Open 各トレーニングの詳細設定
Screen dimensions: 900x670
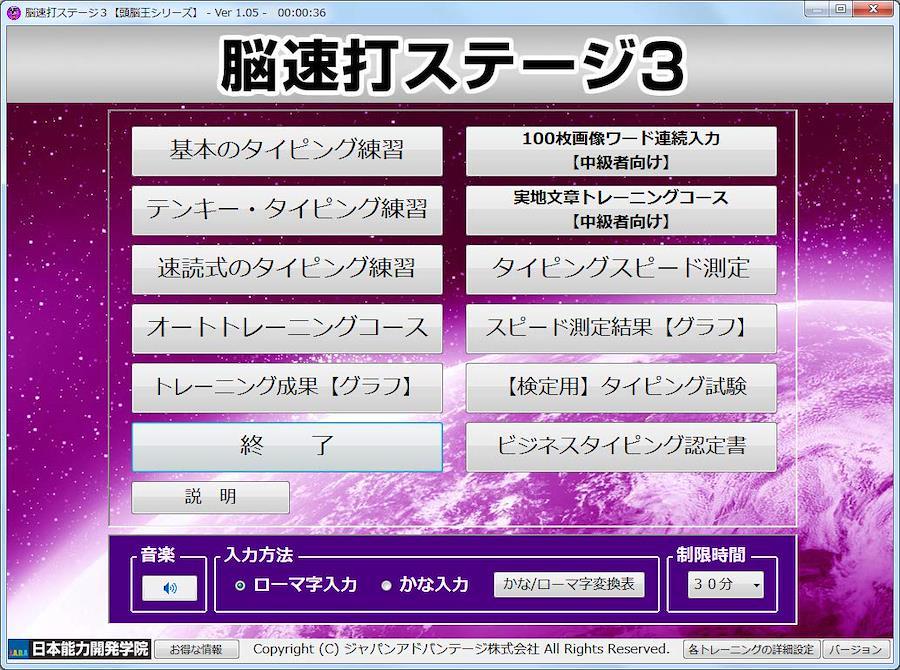[x=752, y=650]
